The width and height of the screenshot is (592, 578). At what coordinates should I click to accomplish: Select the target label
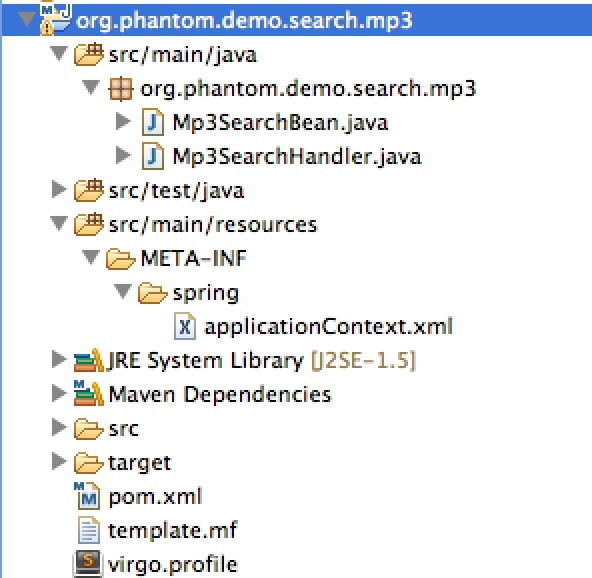[140, 464]
